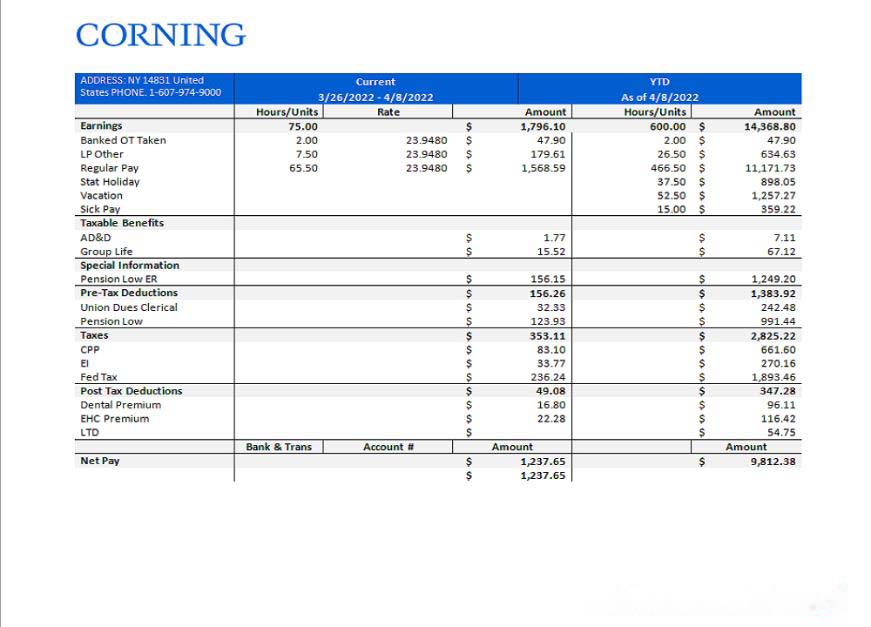Screen dimensions: 871x627
Task: Click the Taxable Benefits section heading
Action: coord(122,223)
